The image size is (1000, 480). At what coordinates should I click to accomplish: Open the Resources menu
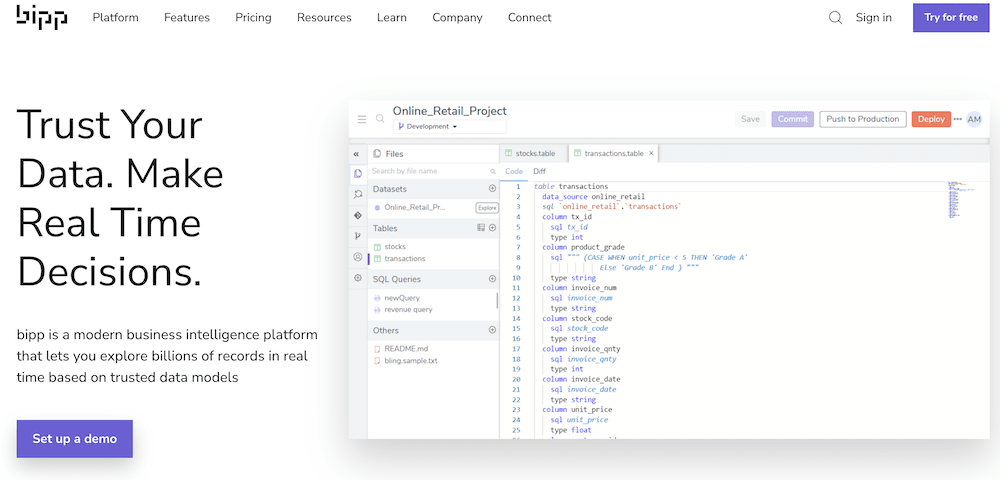324,18
